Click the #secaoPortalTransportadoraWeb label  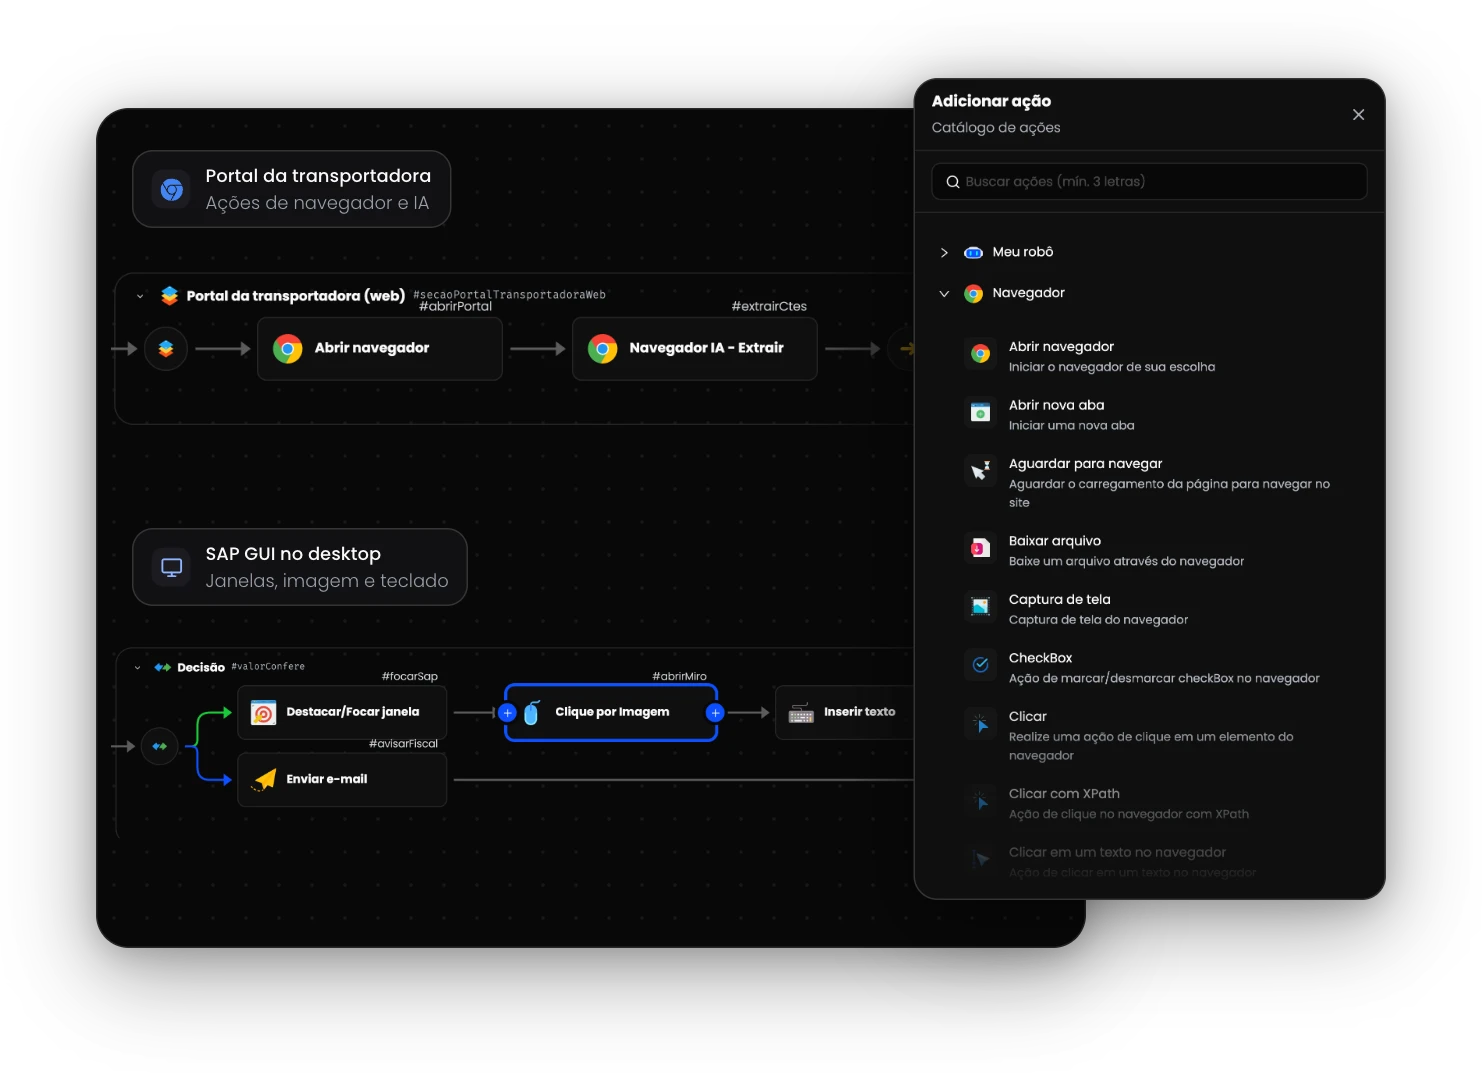click(x=510, y=295)
